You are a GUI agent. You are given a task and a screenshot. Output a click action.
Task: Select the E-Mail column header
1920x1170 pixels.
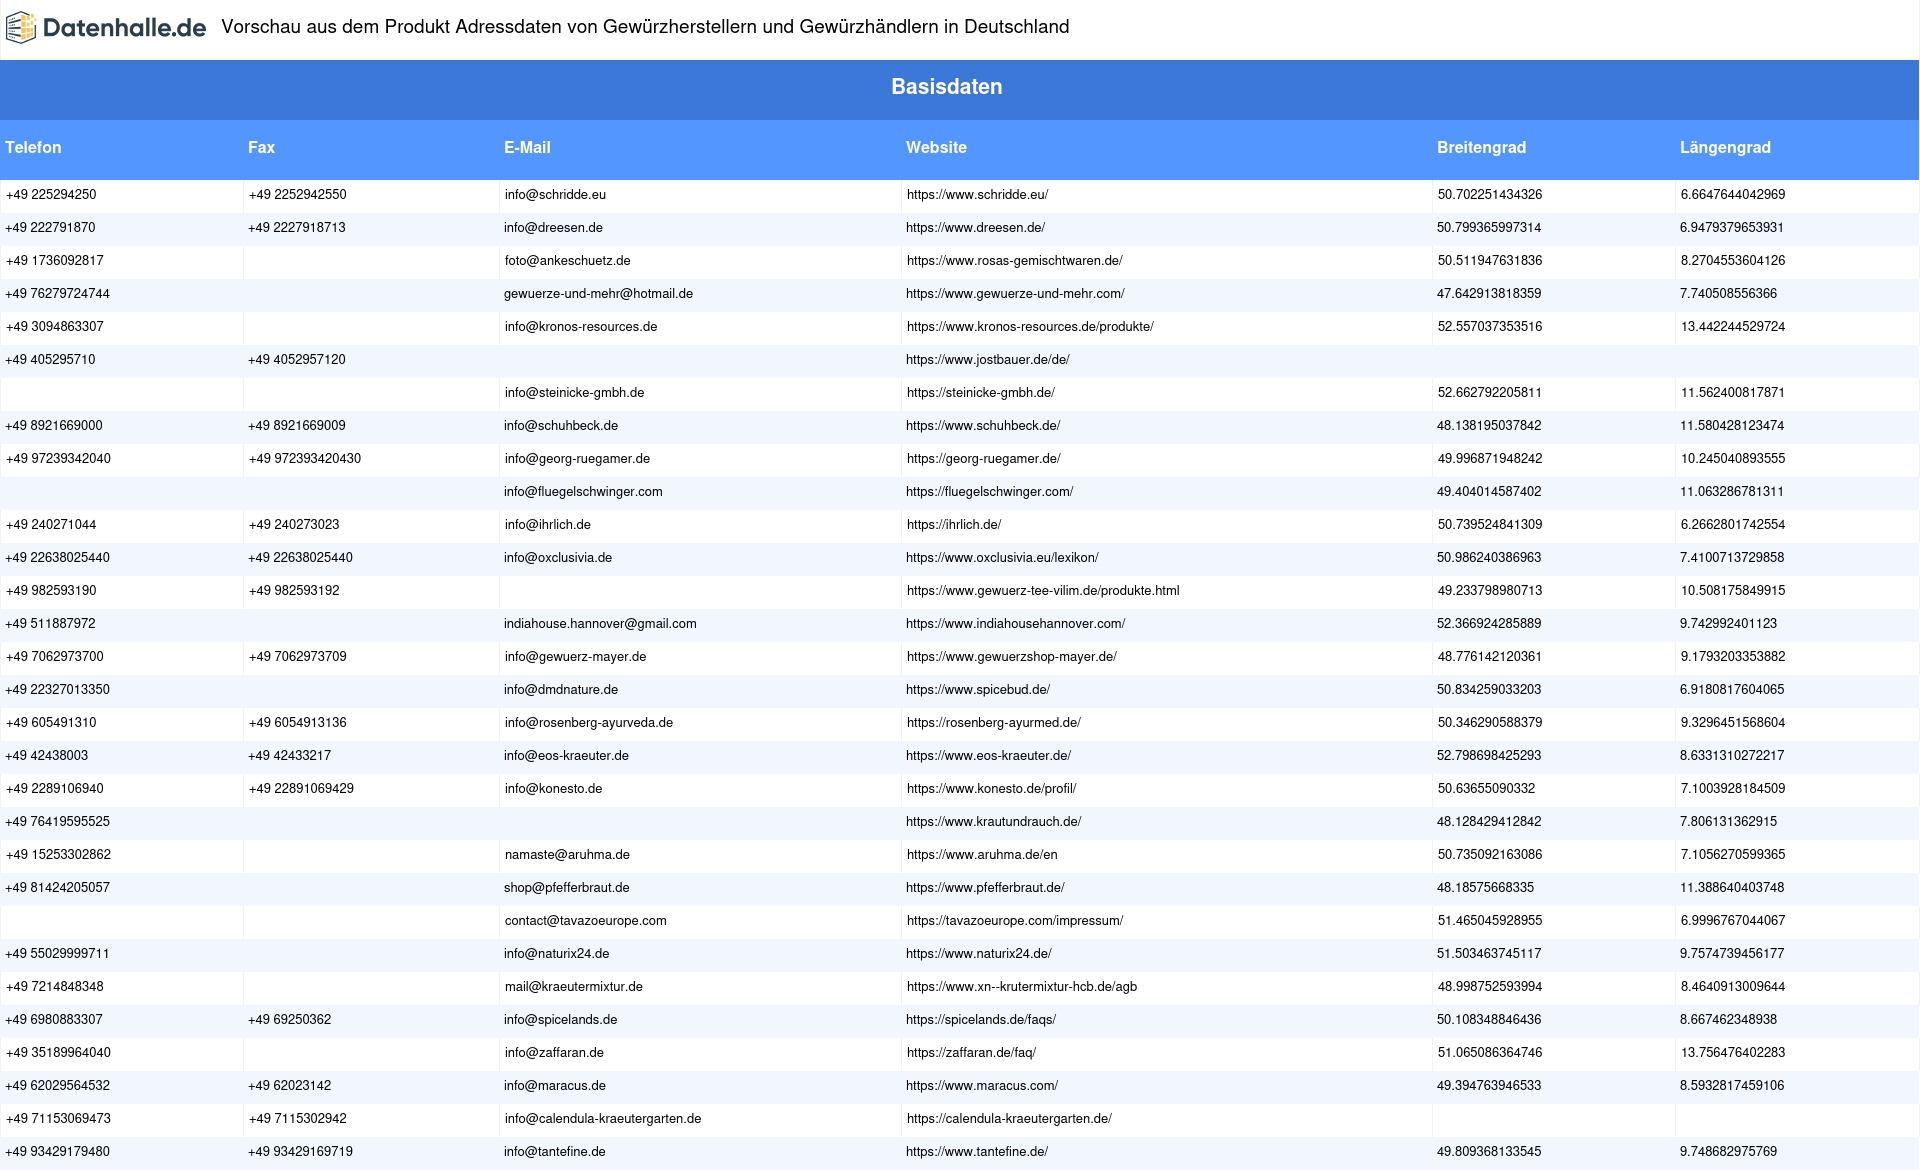point(527,148)
